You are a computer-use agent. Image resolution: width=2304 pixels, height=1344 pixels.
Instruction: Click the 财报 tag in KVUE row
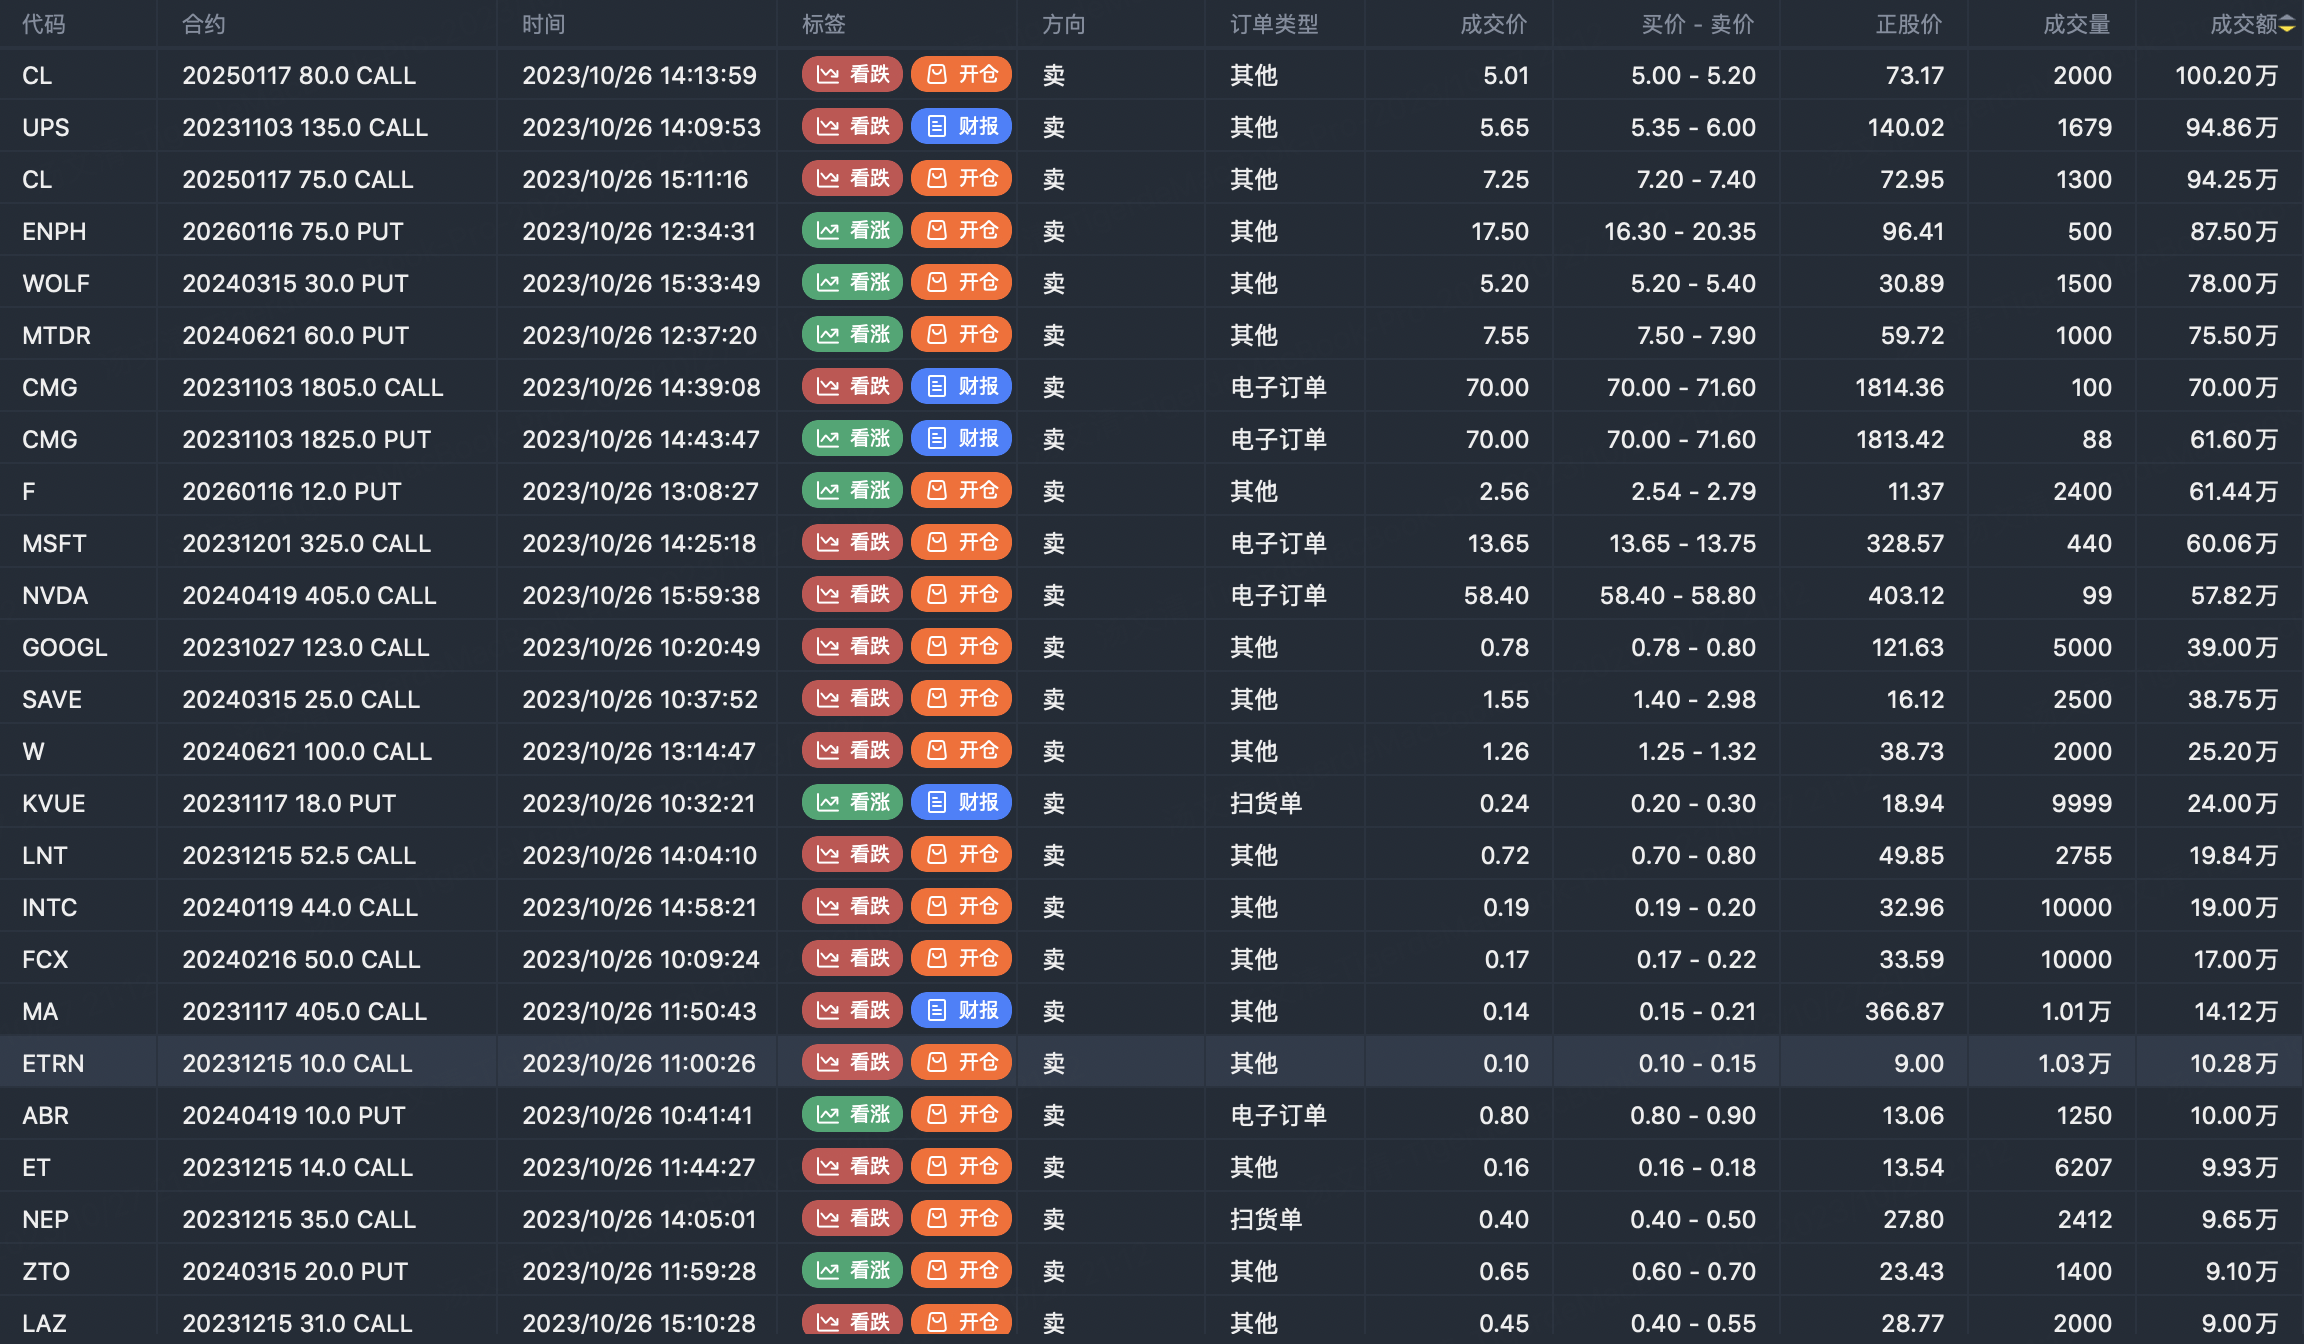point(961,803)
